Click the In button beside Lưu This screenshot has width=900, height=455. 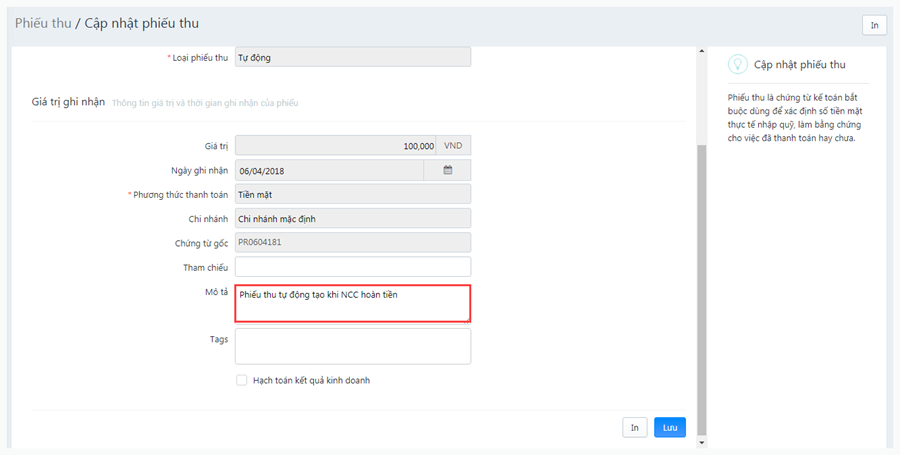pyautogui.click(x=635, y=427)
